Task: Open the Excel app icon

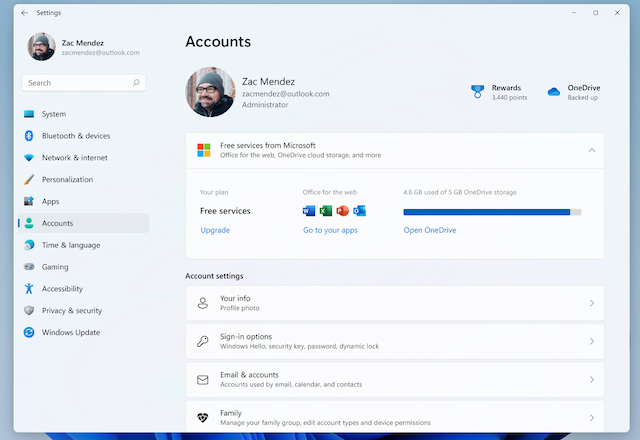Action: point(326,211)
